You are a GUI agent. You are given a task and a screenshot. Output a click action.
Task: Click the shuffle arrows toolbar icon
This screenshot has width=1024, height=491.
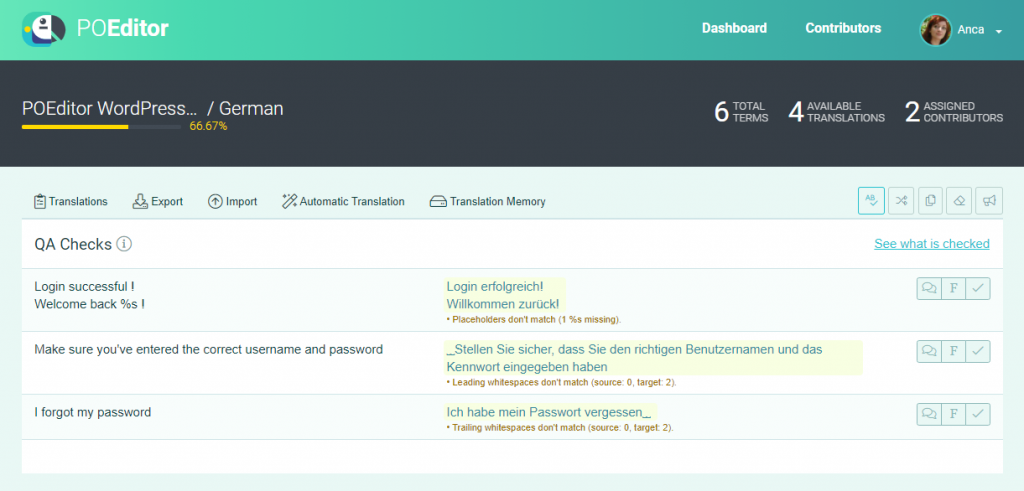(x=901, y=200)
